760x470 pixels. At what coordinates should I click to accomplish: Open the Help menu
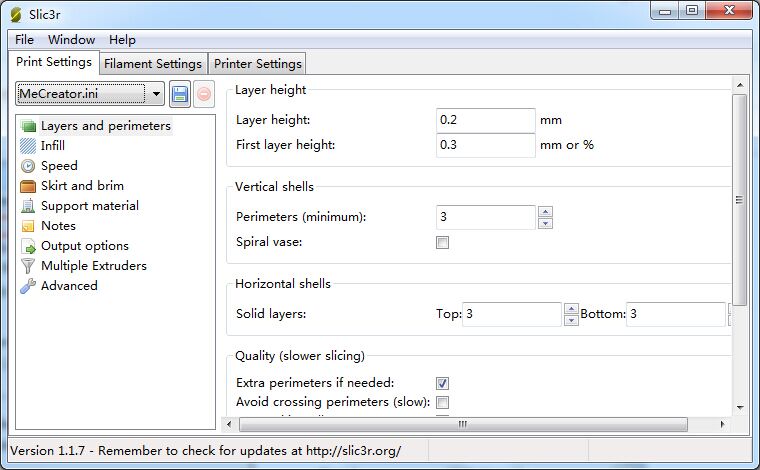point(122,40)
